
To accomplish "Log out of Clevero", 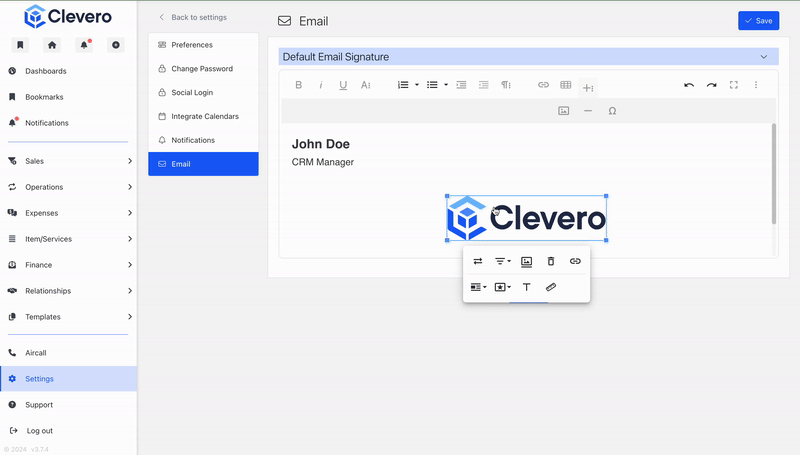I will (x=68, y=431).
